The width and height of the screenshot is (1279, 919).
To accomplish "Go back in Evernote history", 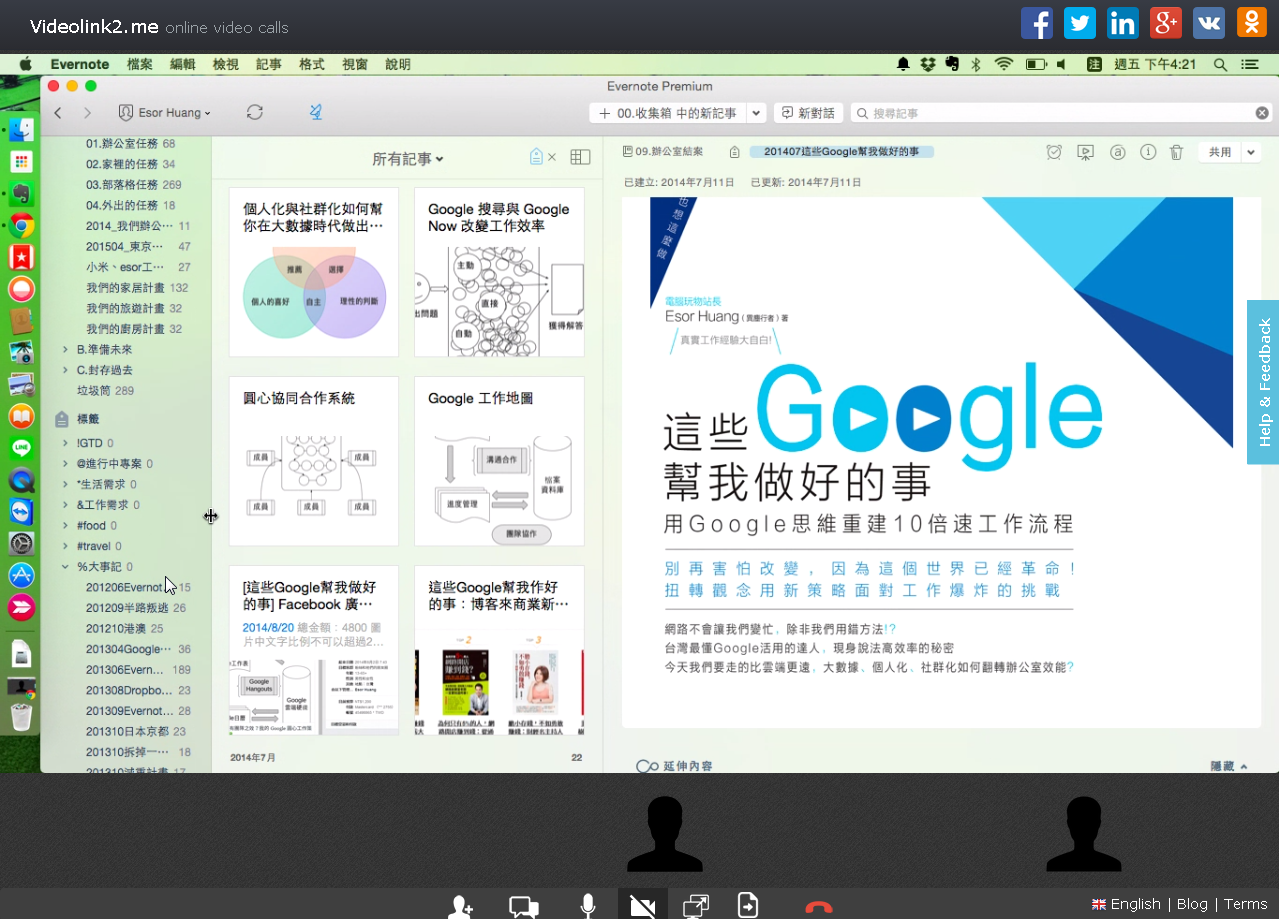I will [x=58, y=113].
